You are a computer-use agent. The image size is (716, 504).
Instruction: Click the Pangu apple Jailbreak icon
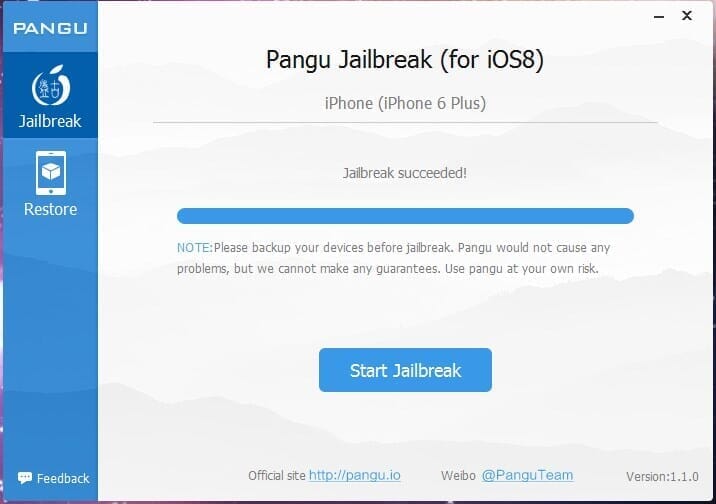tap(51, 85)
